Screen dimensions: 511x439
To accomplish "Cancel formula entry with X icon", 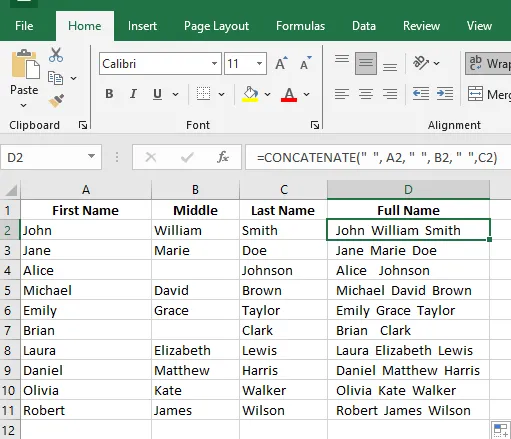I will pos(151,157).
